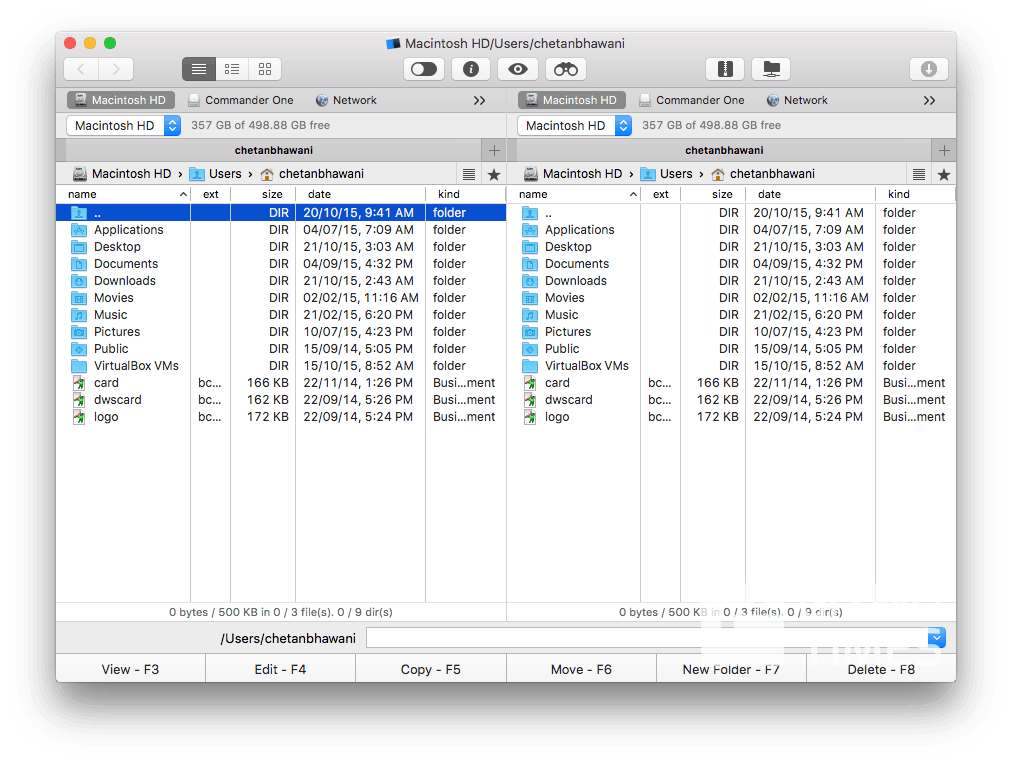
Task: Add new tab in right panel
Action: 944,150
